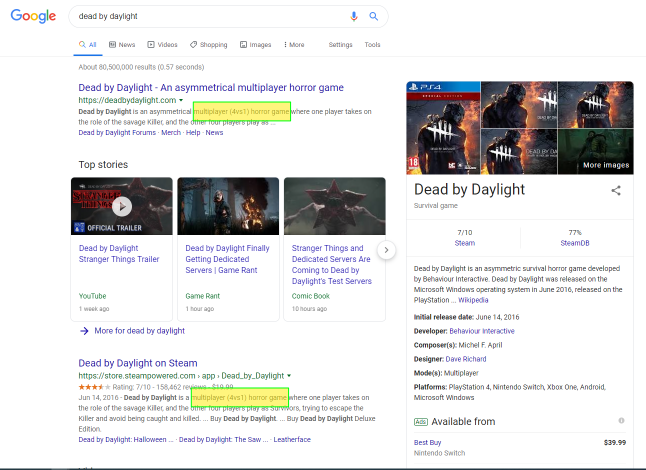Click the Game Rant story thumbnail image
This screenshot has width=646, height=470.
point(228,206)
